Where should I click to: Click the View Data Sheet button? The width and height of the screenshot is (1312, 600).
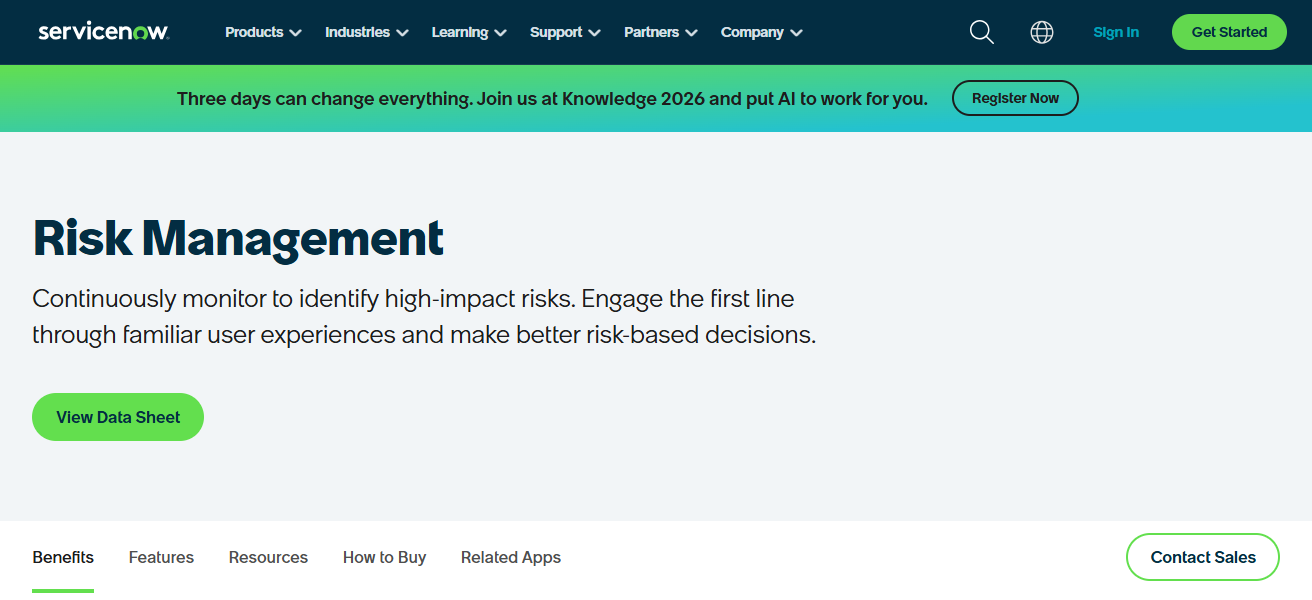[x=117, y=417]
